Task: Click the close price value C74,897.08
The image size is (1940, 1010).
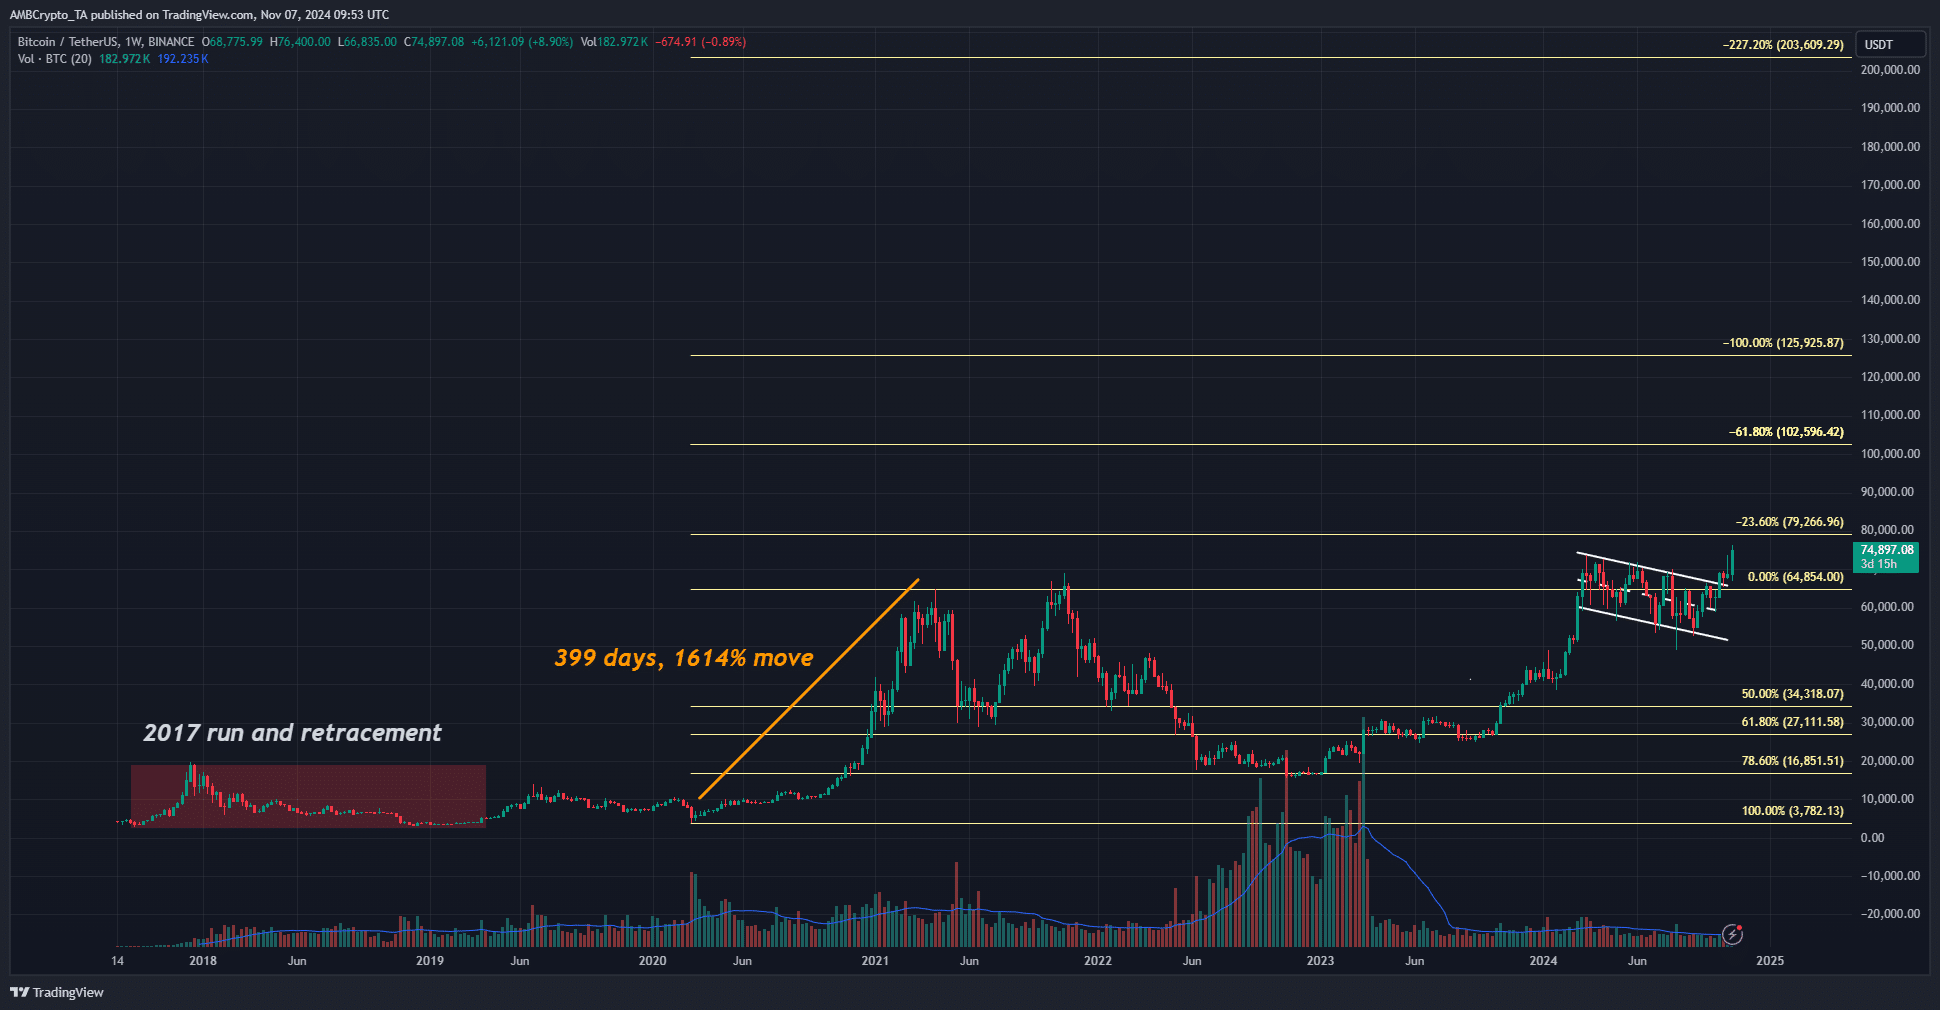Action: 434,42
